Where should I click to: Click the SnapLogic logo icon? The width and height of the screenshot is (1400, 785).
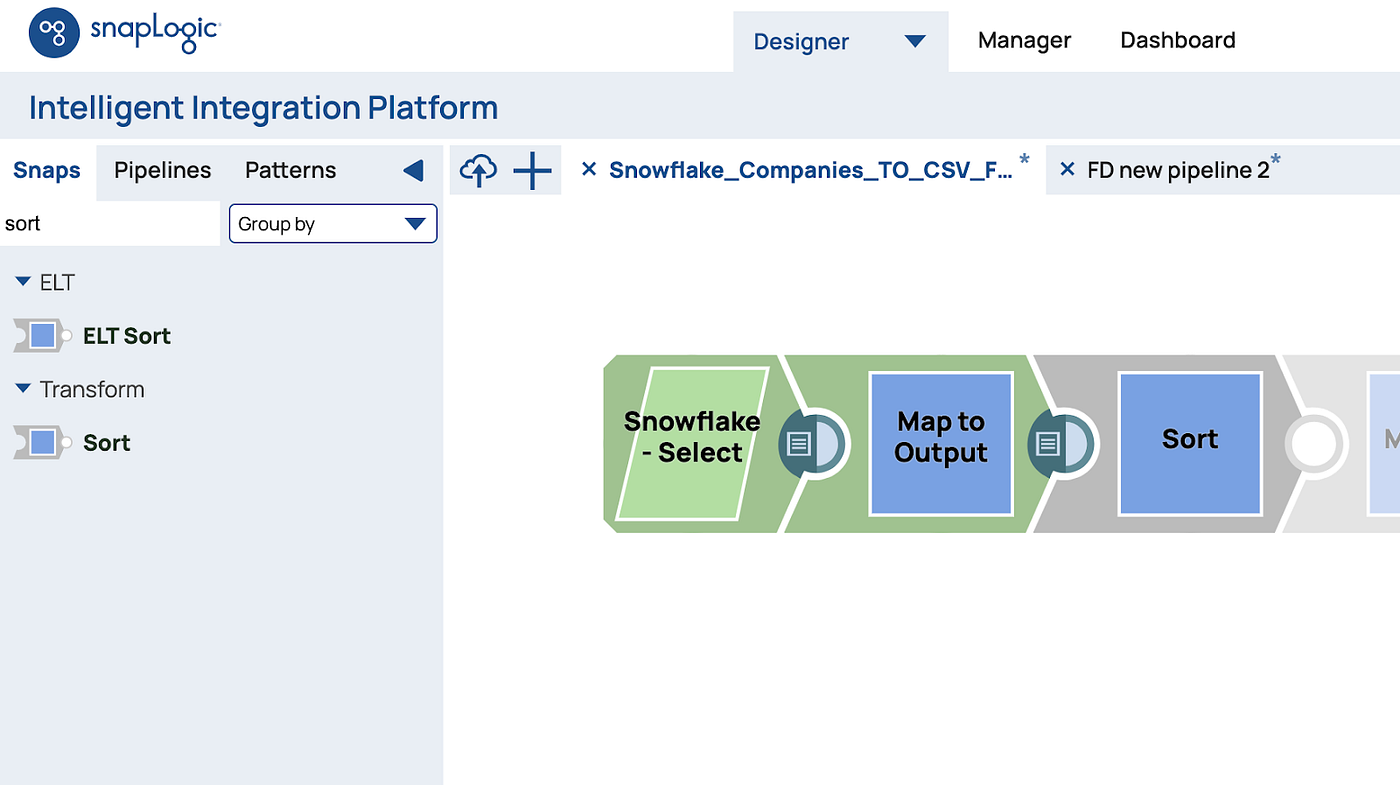[x=52, y=33]
